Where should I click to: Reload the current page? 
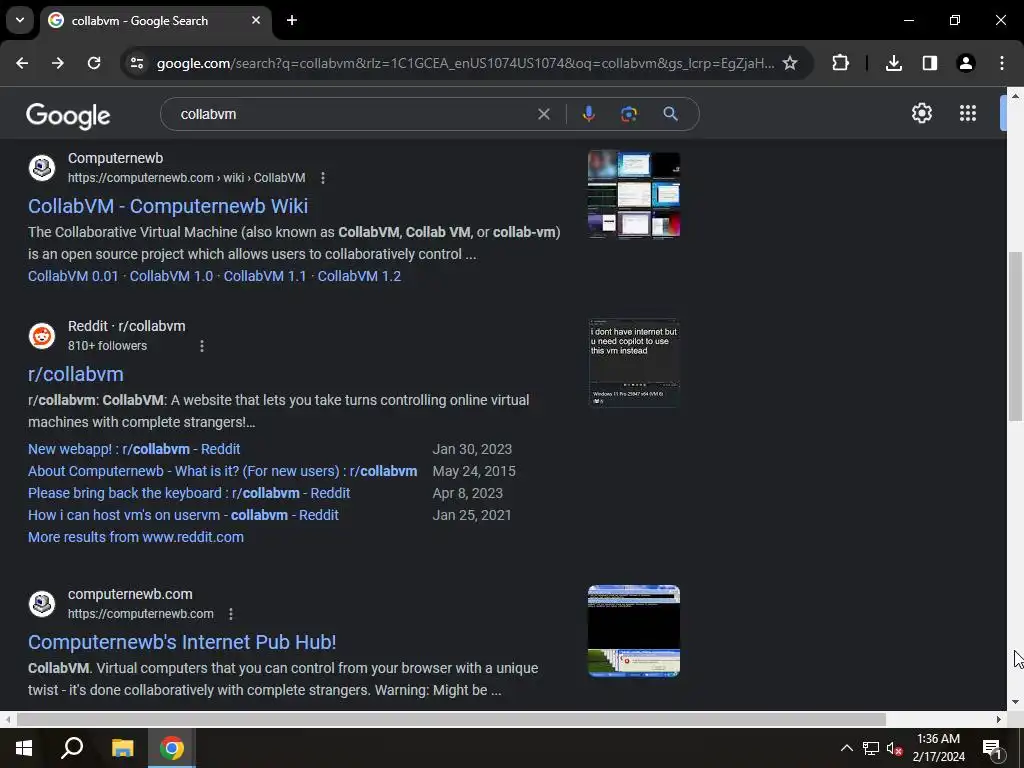point(94,63)
